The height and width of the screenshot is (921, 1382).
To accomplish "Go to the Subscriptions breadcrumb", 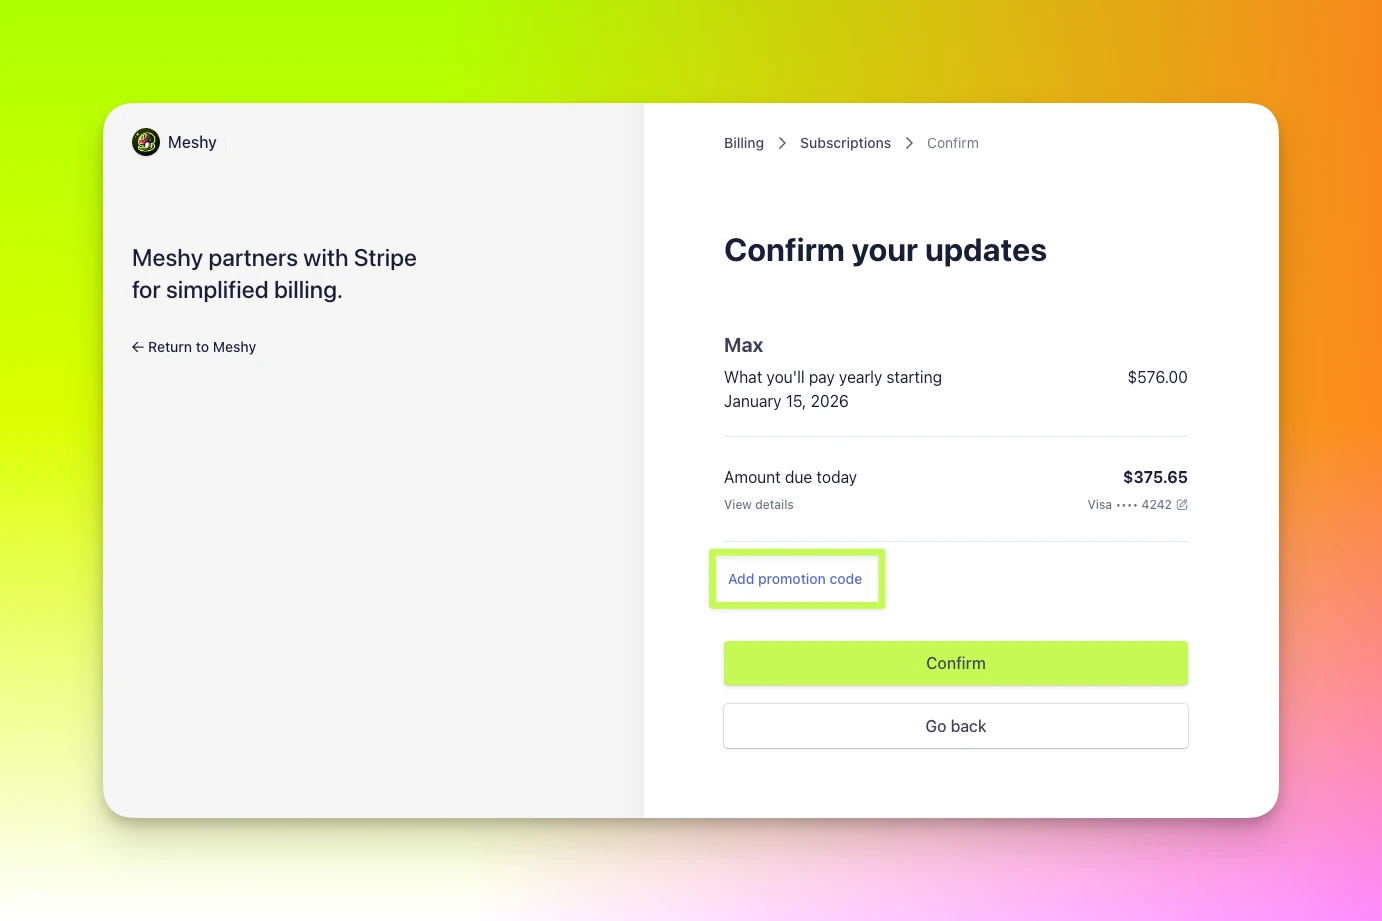I will pyautogui.click(x=845, y=143).
